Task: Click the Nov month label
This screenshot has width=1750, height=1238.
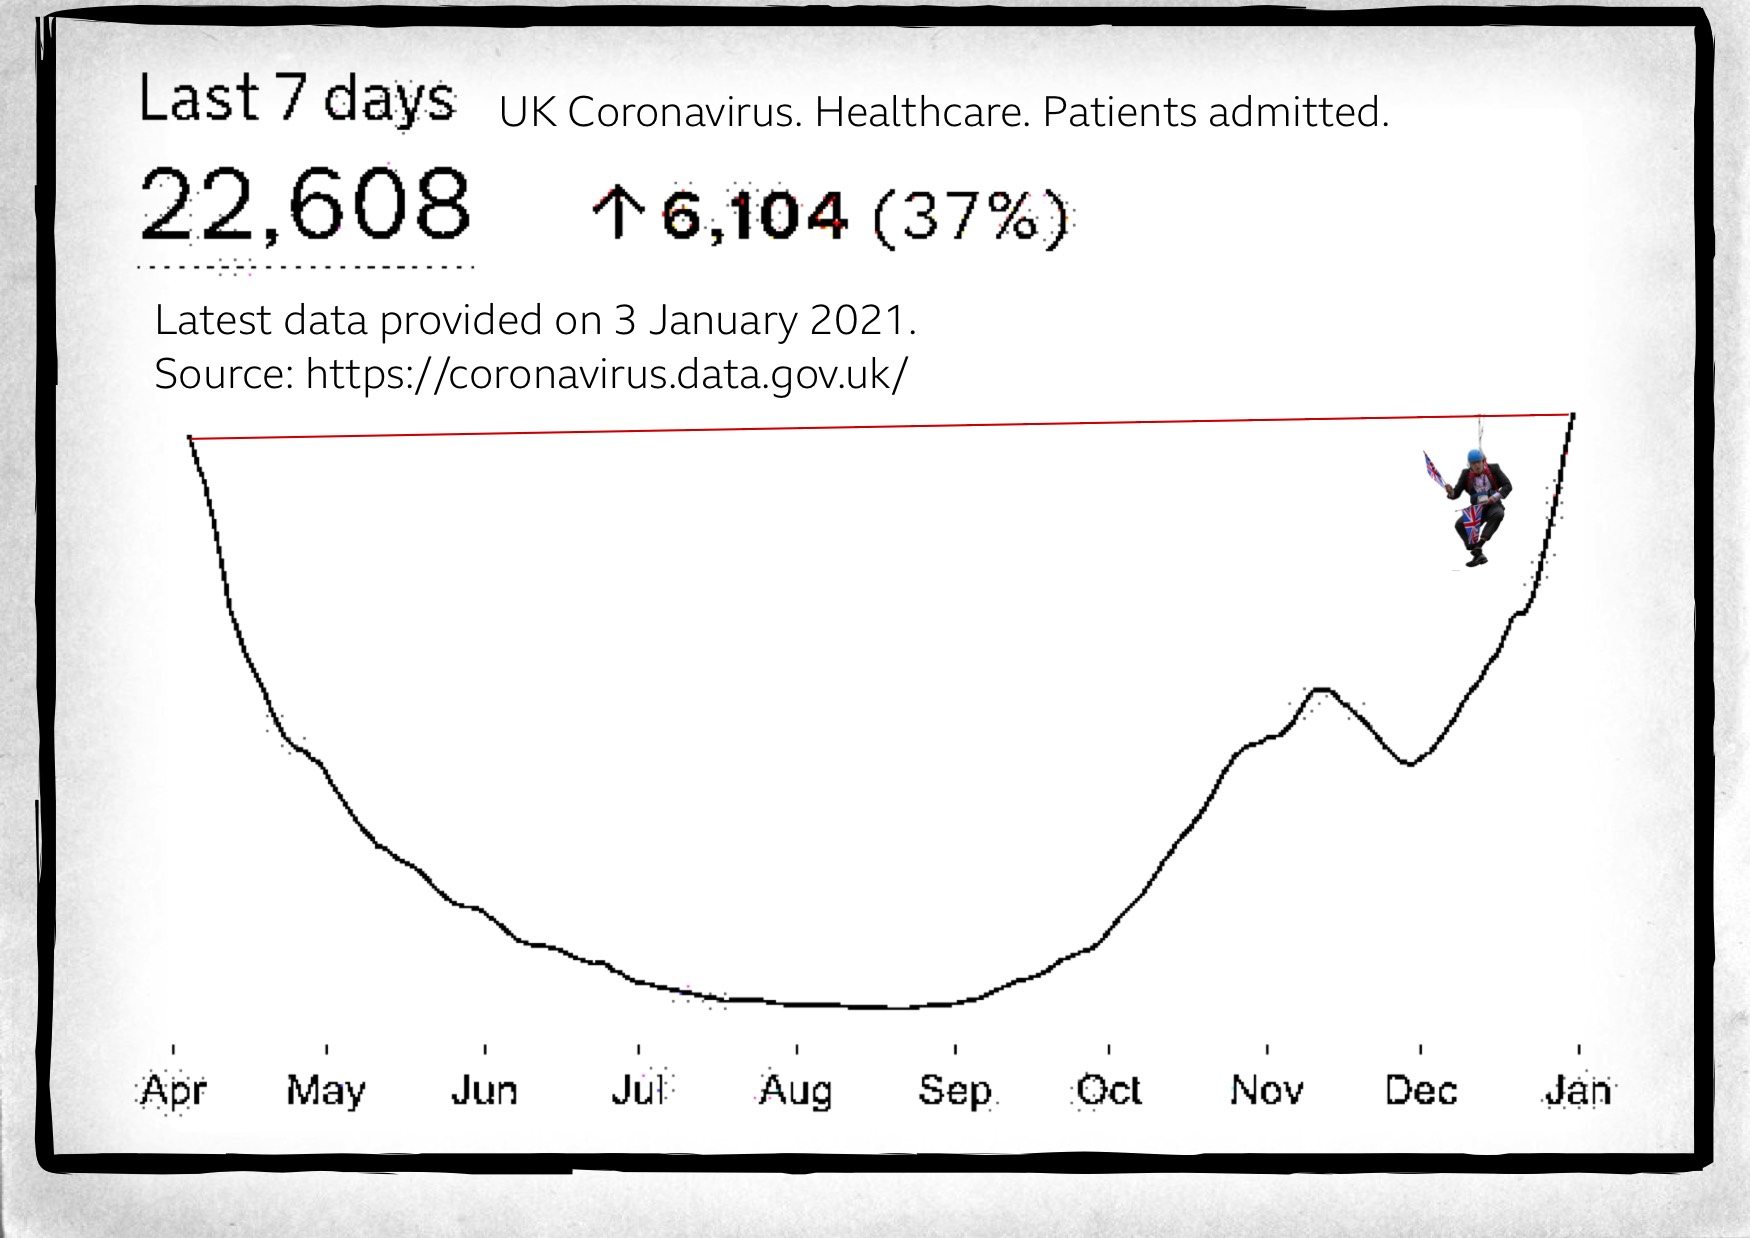Action: (1267, 1089)
